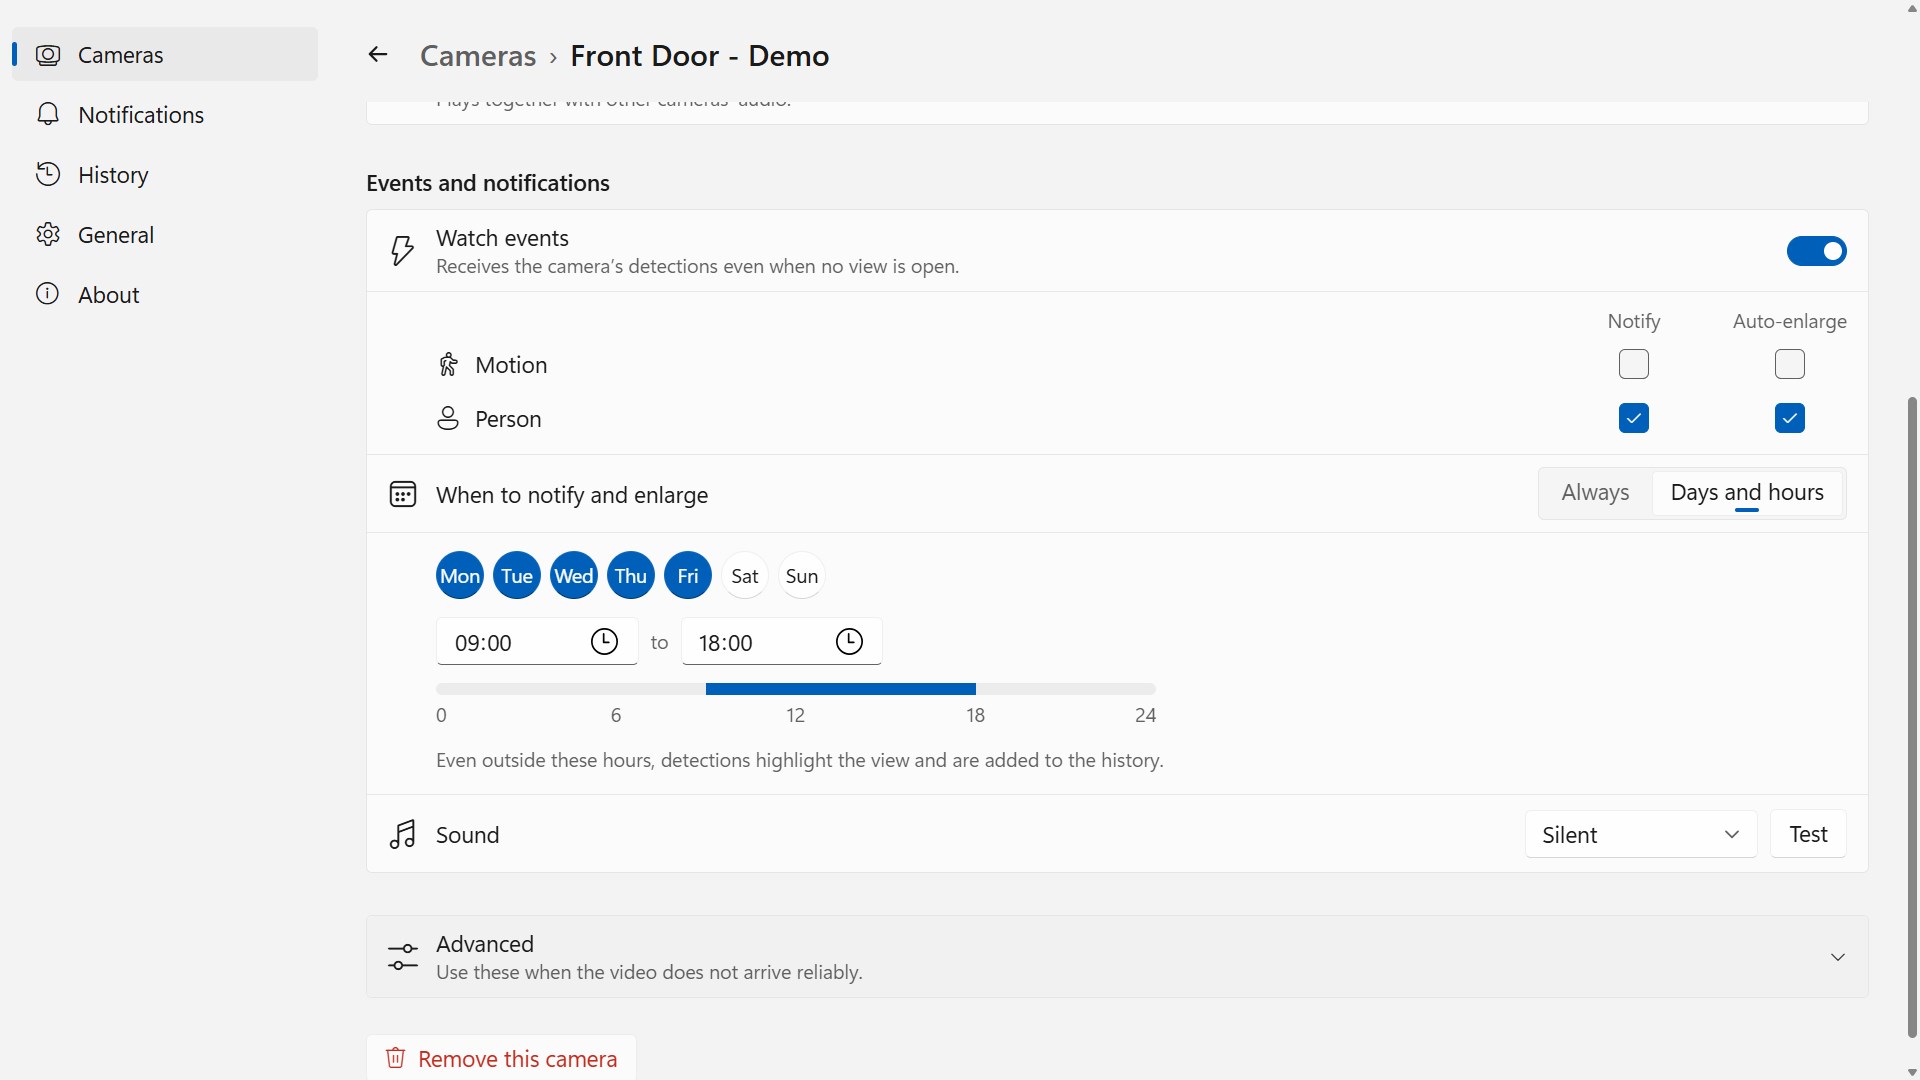Click the Cameras sidebar icon

click(48, 55)
